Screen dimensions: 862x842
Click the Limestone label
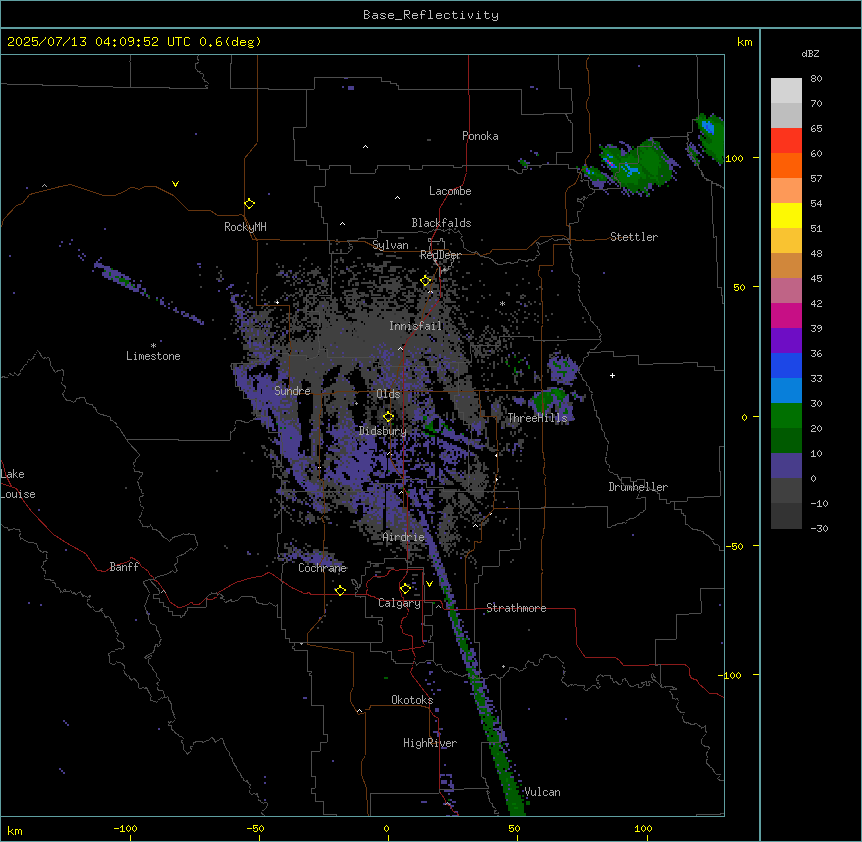click(x=153, y=356)
